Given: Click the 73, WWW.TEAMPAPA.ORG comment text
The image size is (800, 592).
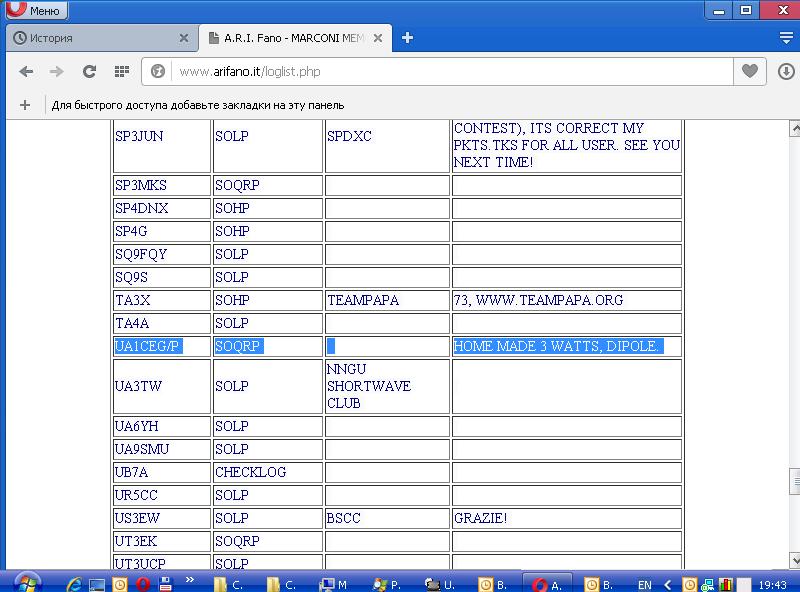Looking at the screenshot, I should [x=538, y=300].
